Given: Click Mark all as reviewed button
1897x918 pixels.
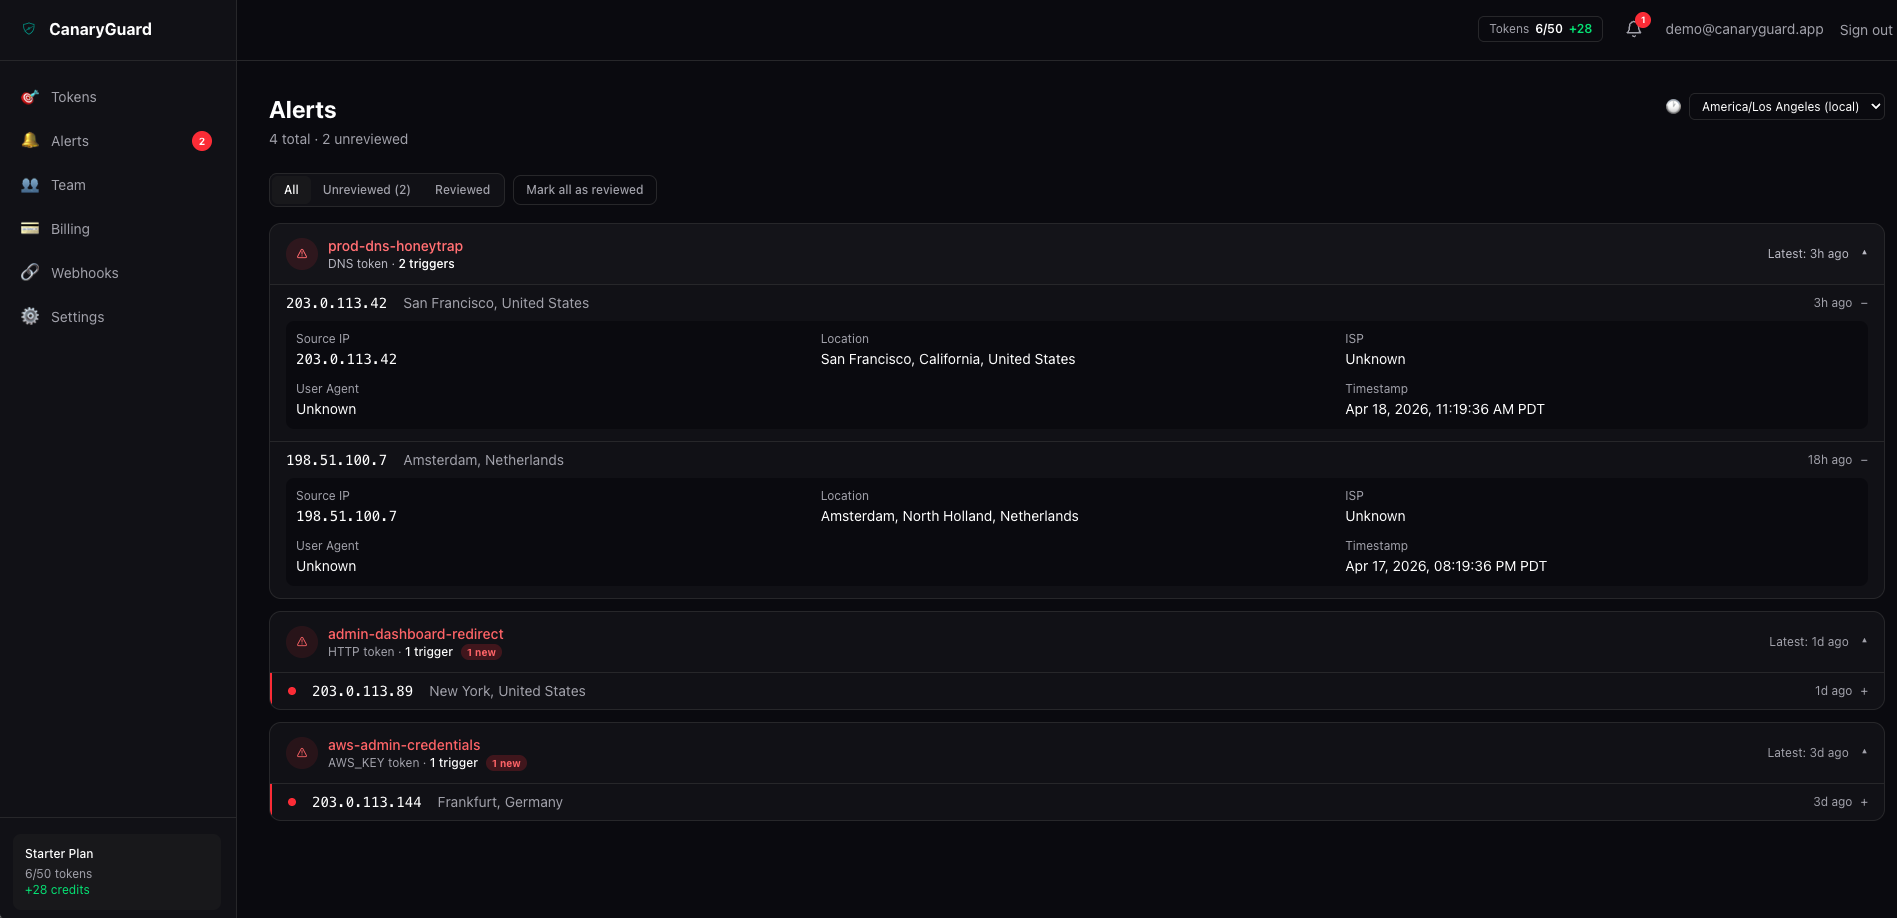Looking at the screenshot, I should coord(585,190).
